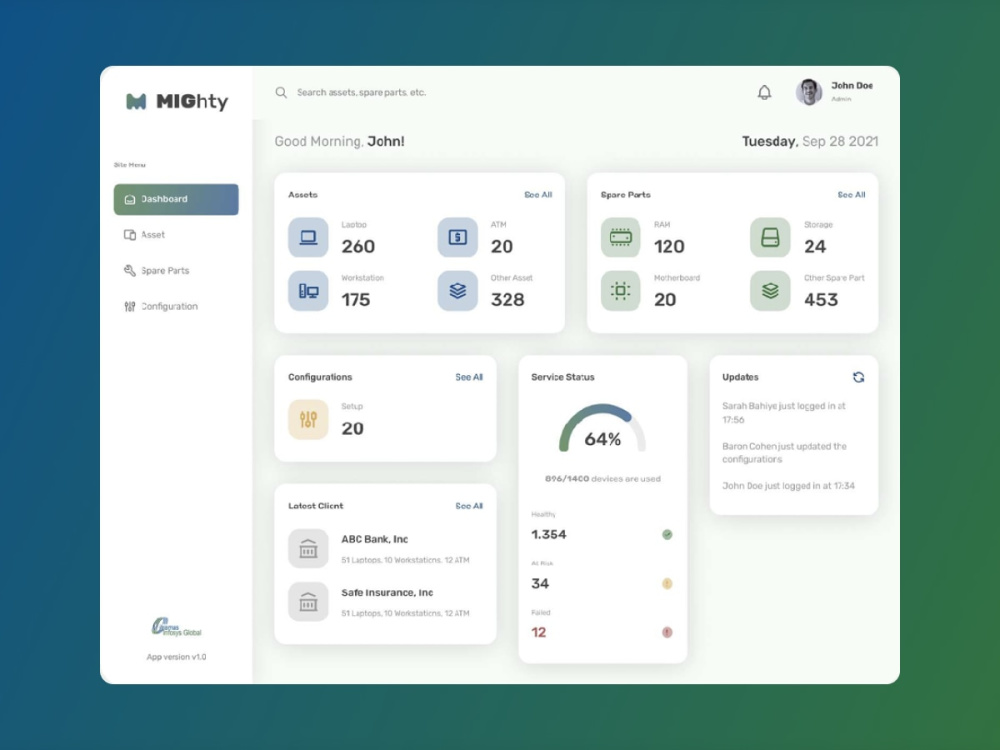This screenshot has height=750, width=1000.
Task: Open the ABC Bank, Inc client
Action: 374,539
